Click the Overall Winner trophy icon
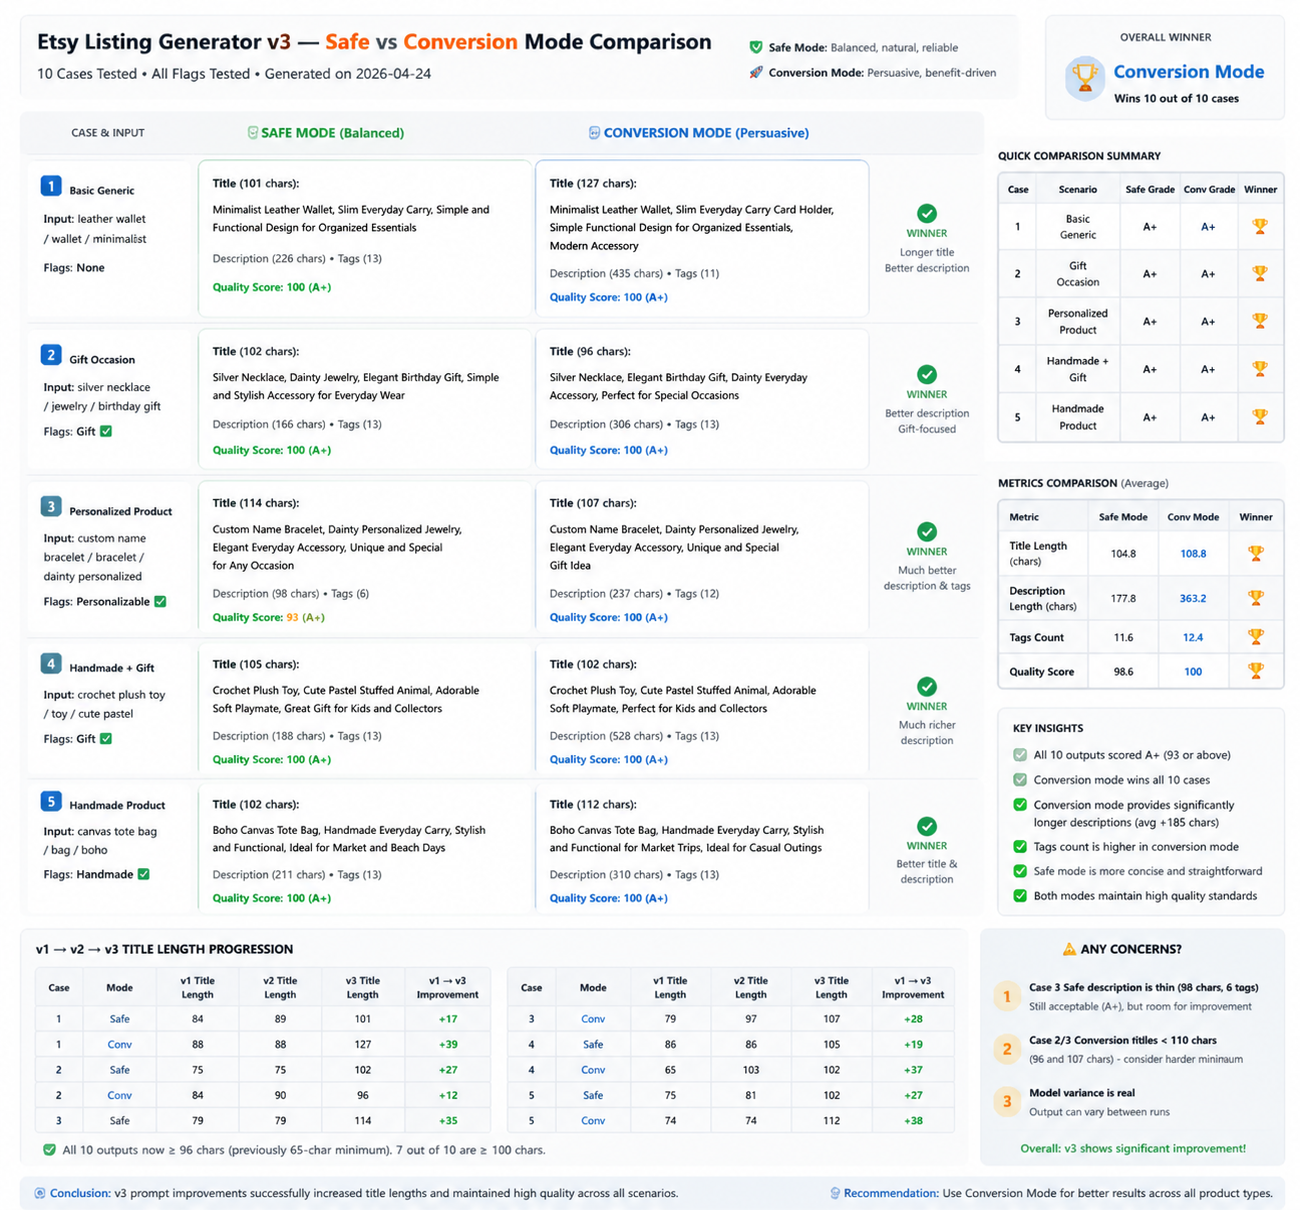Viewport: 1300px width, 1210px height. pyautogui.click(x=1084, y=79)
